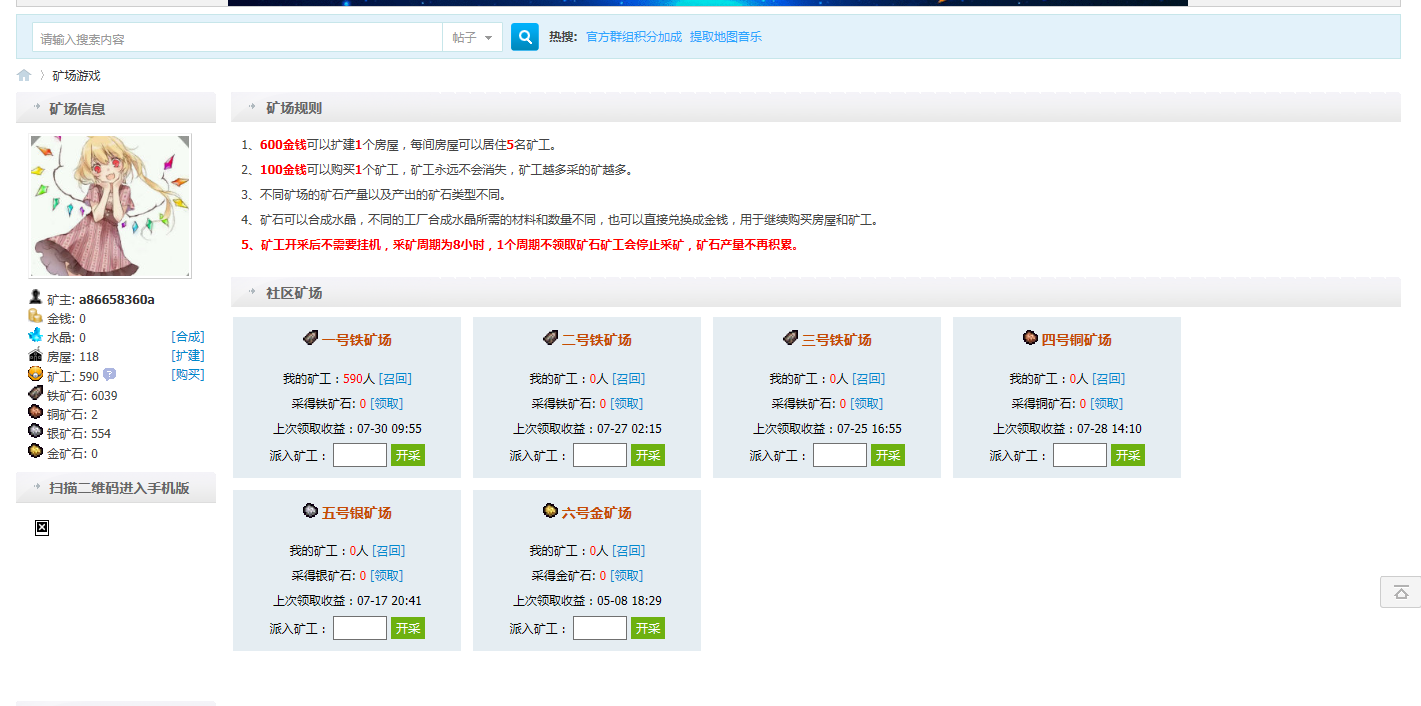This screenshot has height=706, width=1421.
Task: Click the 派入矿工 input for 五号银矿场
Action: [x=360, y=627]
